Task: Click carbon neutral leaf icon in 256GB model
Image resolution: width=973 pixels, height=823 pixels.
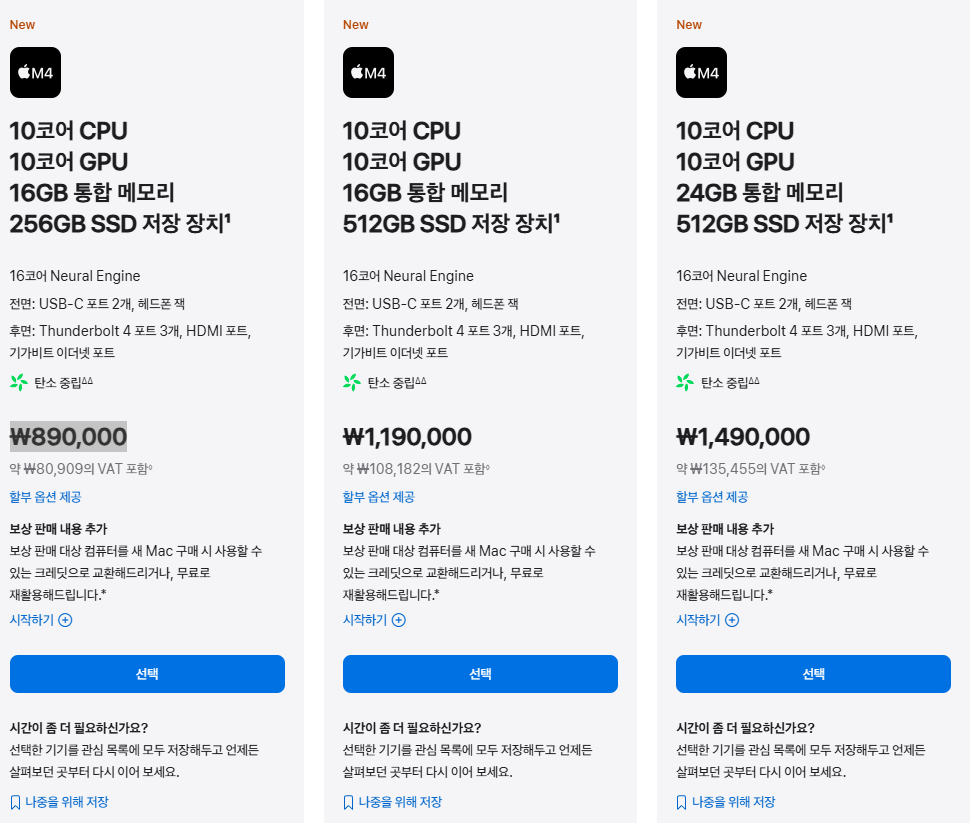Action: pyautogui.click(x=19, y=382)
